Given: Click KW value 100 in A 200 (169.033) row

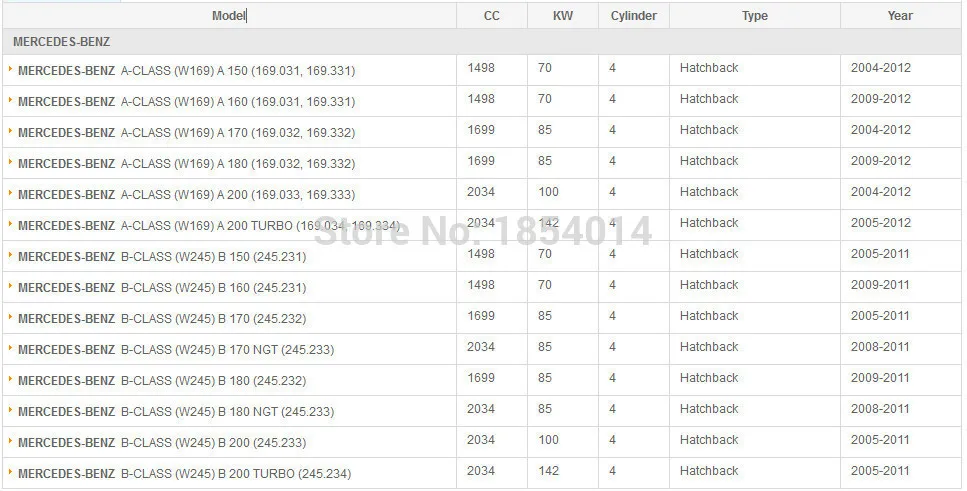Looking at the screenshot, I should coord(548,192).
